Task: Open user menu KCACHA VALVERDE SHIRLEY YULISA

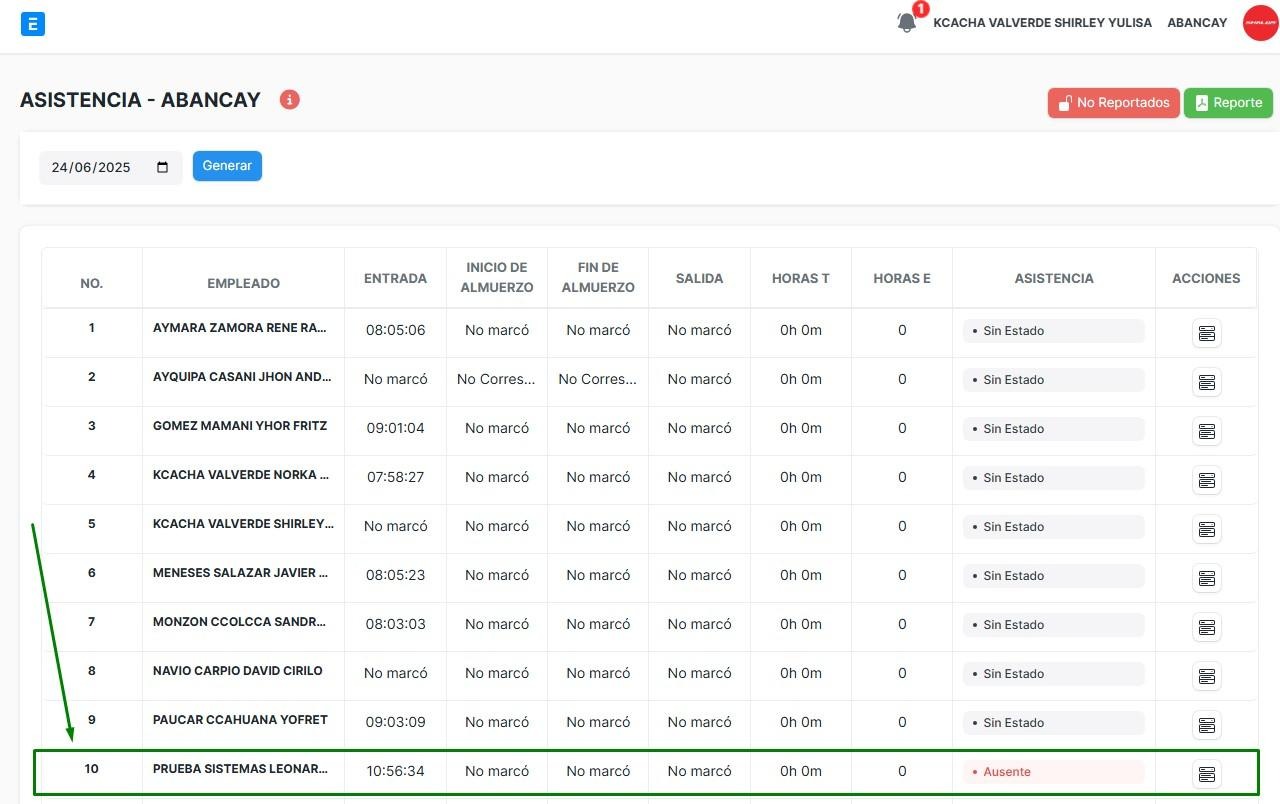Action: click(1042, 23)
